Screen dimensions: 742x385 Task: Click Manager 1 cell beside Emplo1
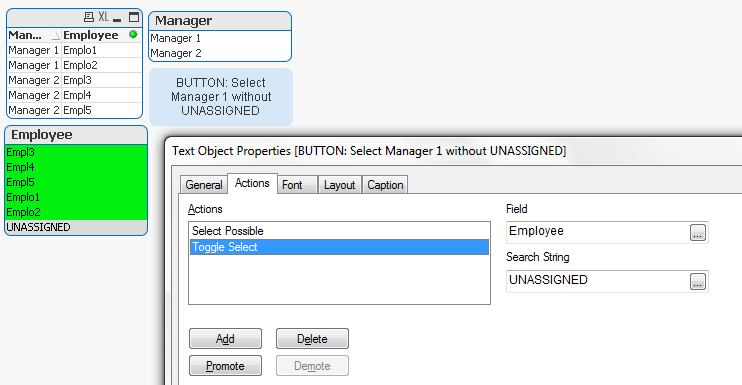(34, 50)
